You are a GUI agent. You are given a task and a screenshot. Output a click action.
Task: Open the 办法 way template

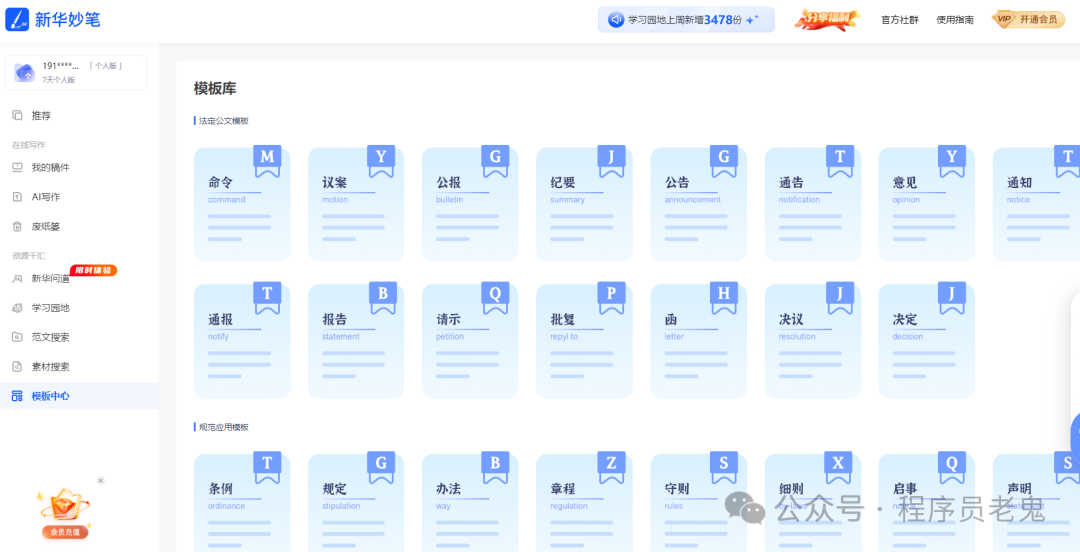[470, 503]
